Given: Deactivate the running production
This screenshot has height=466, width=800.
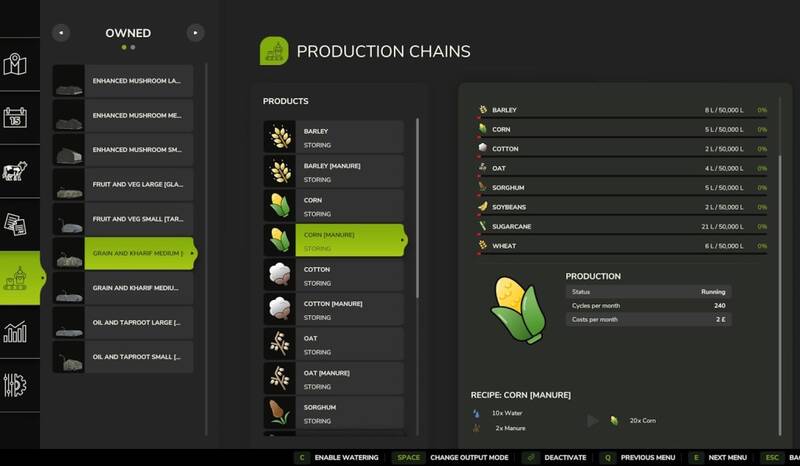Looking at the screenshot, I should tap(556, 457).
